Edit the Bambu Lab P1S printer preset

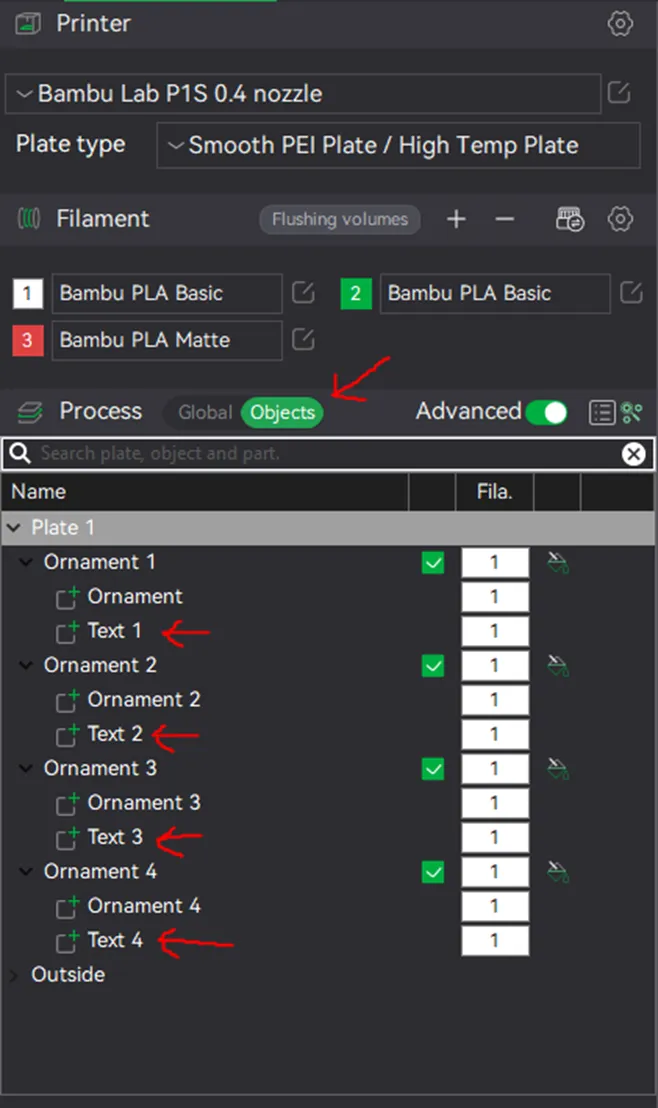pos(618,93)
